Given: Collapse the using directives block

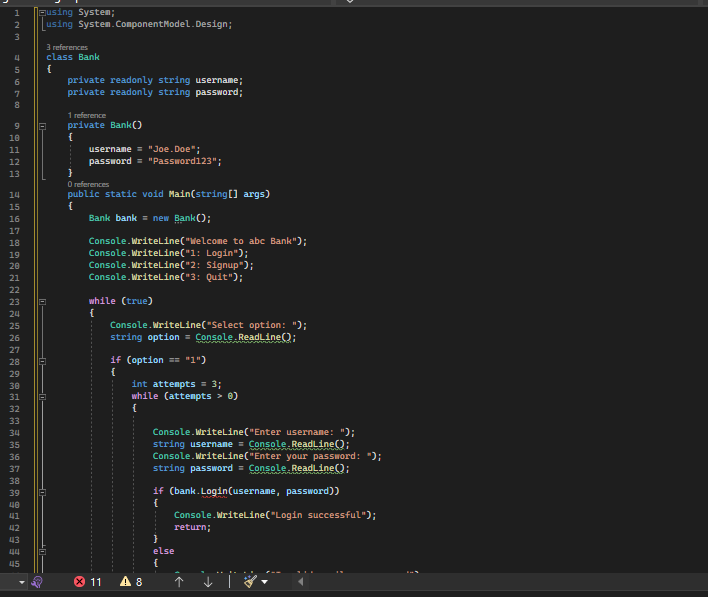Looking at the screenshot, I should click(42, 11).
